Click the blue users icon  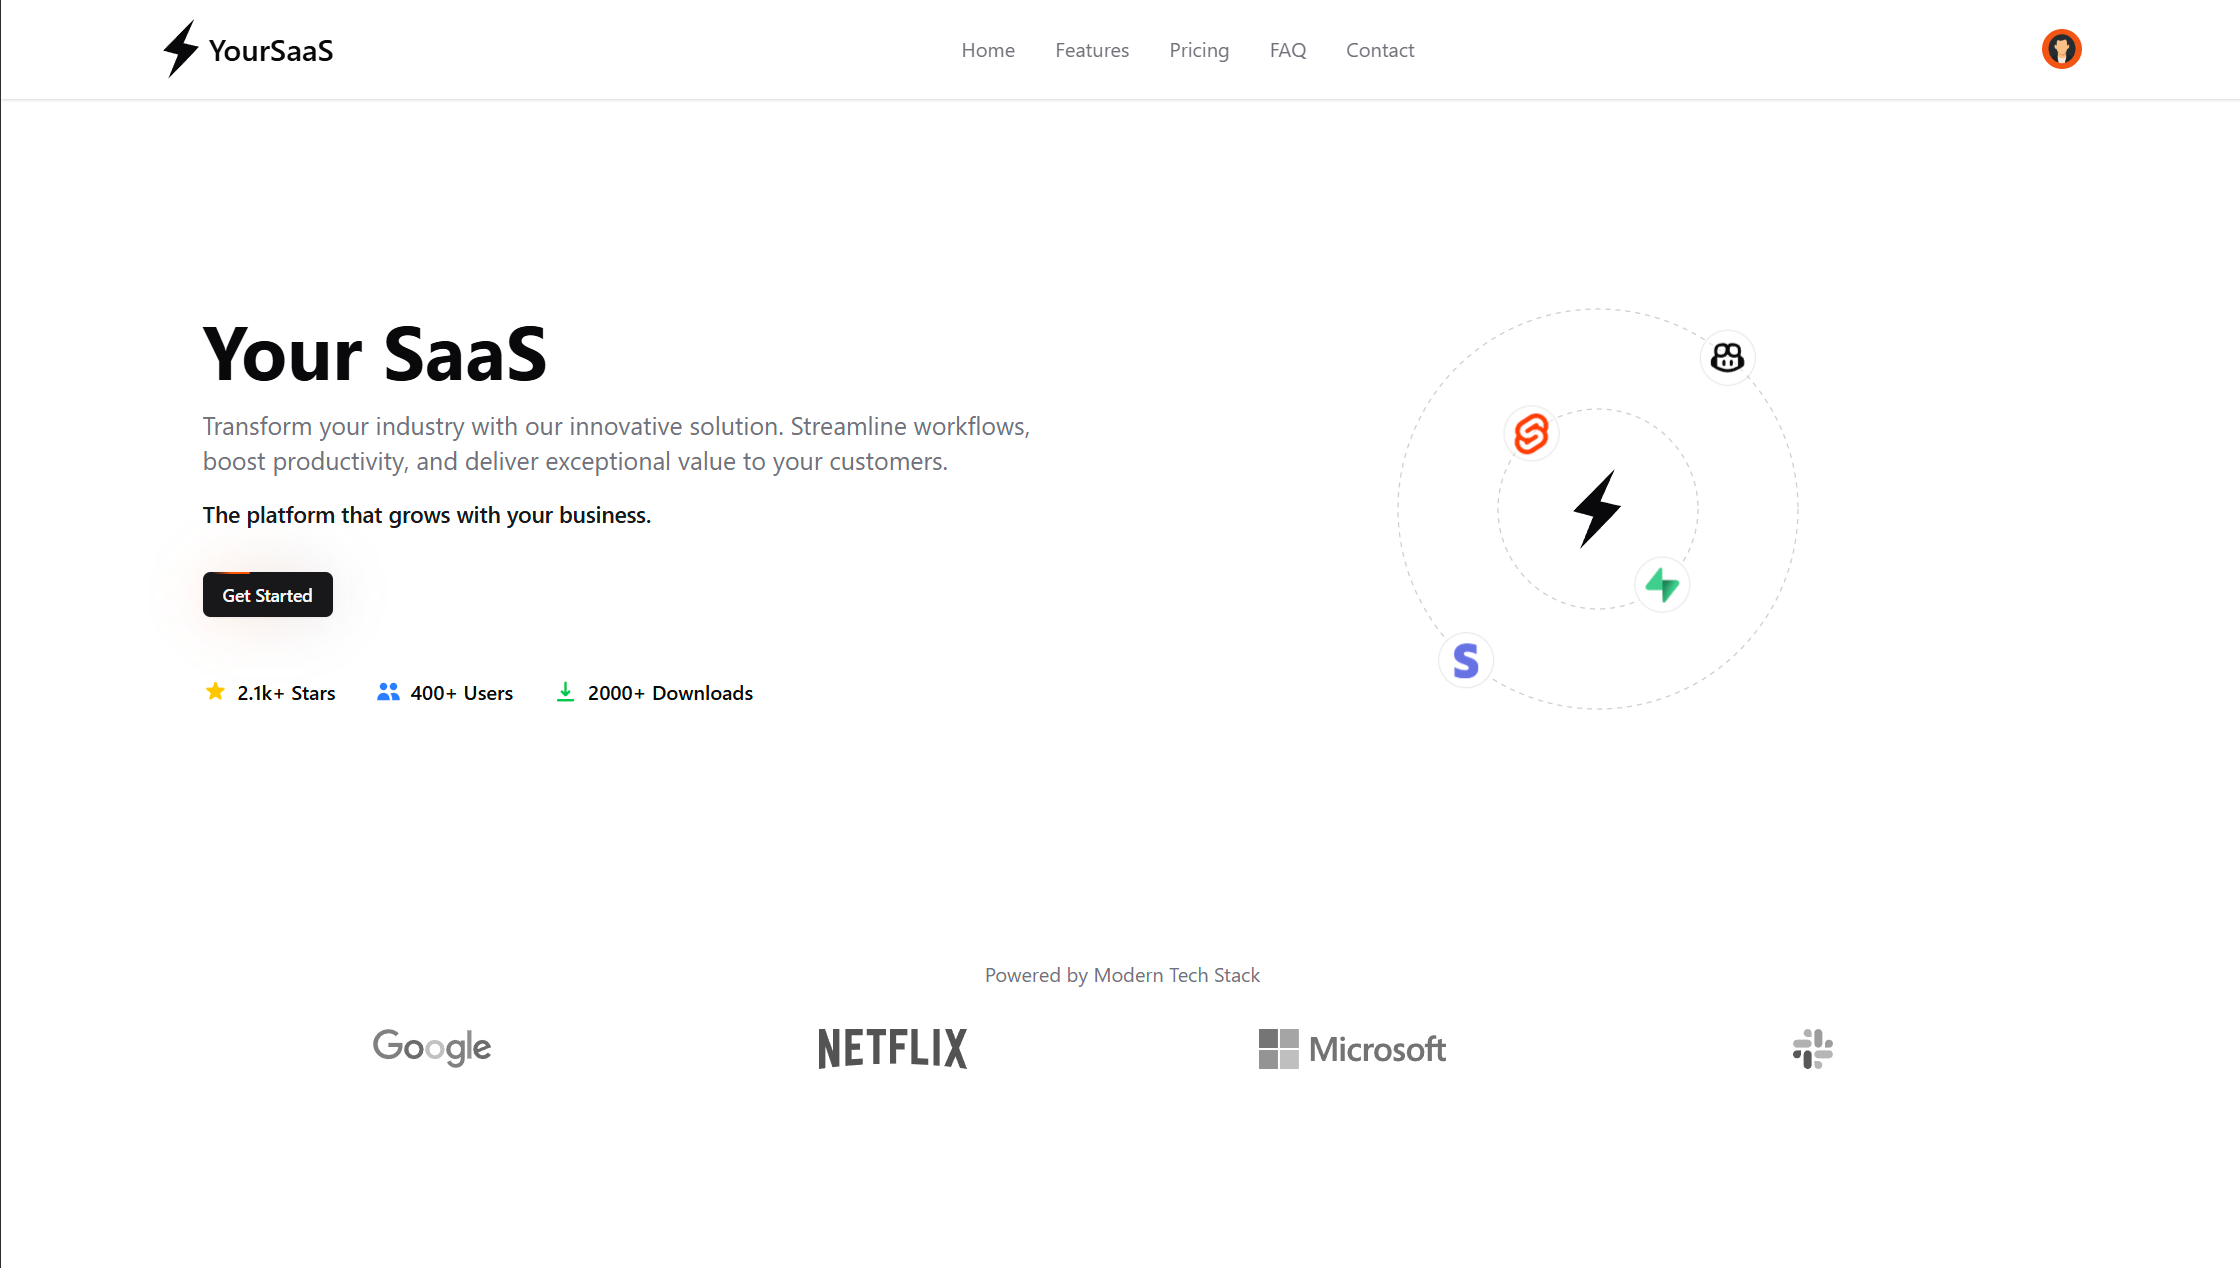pos(388,692)
